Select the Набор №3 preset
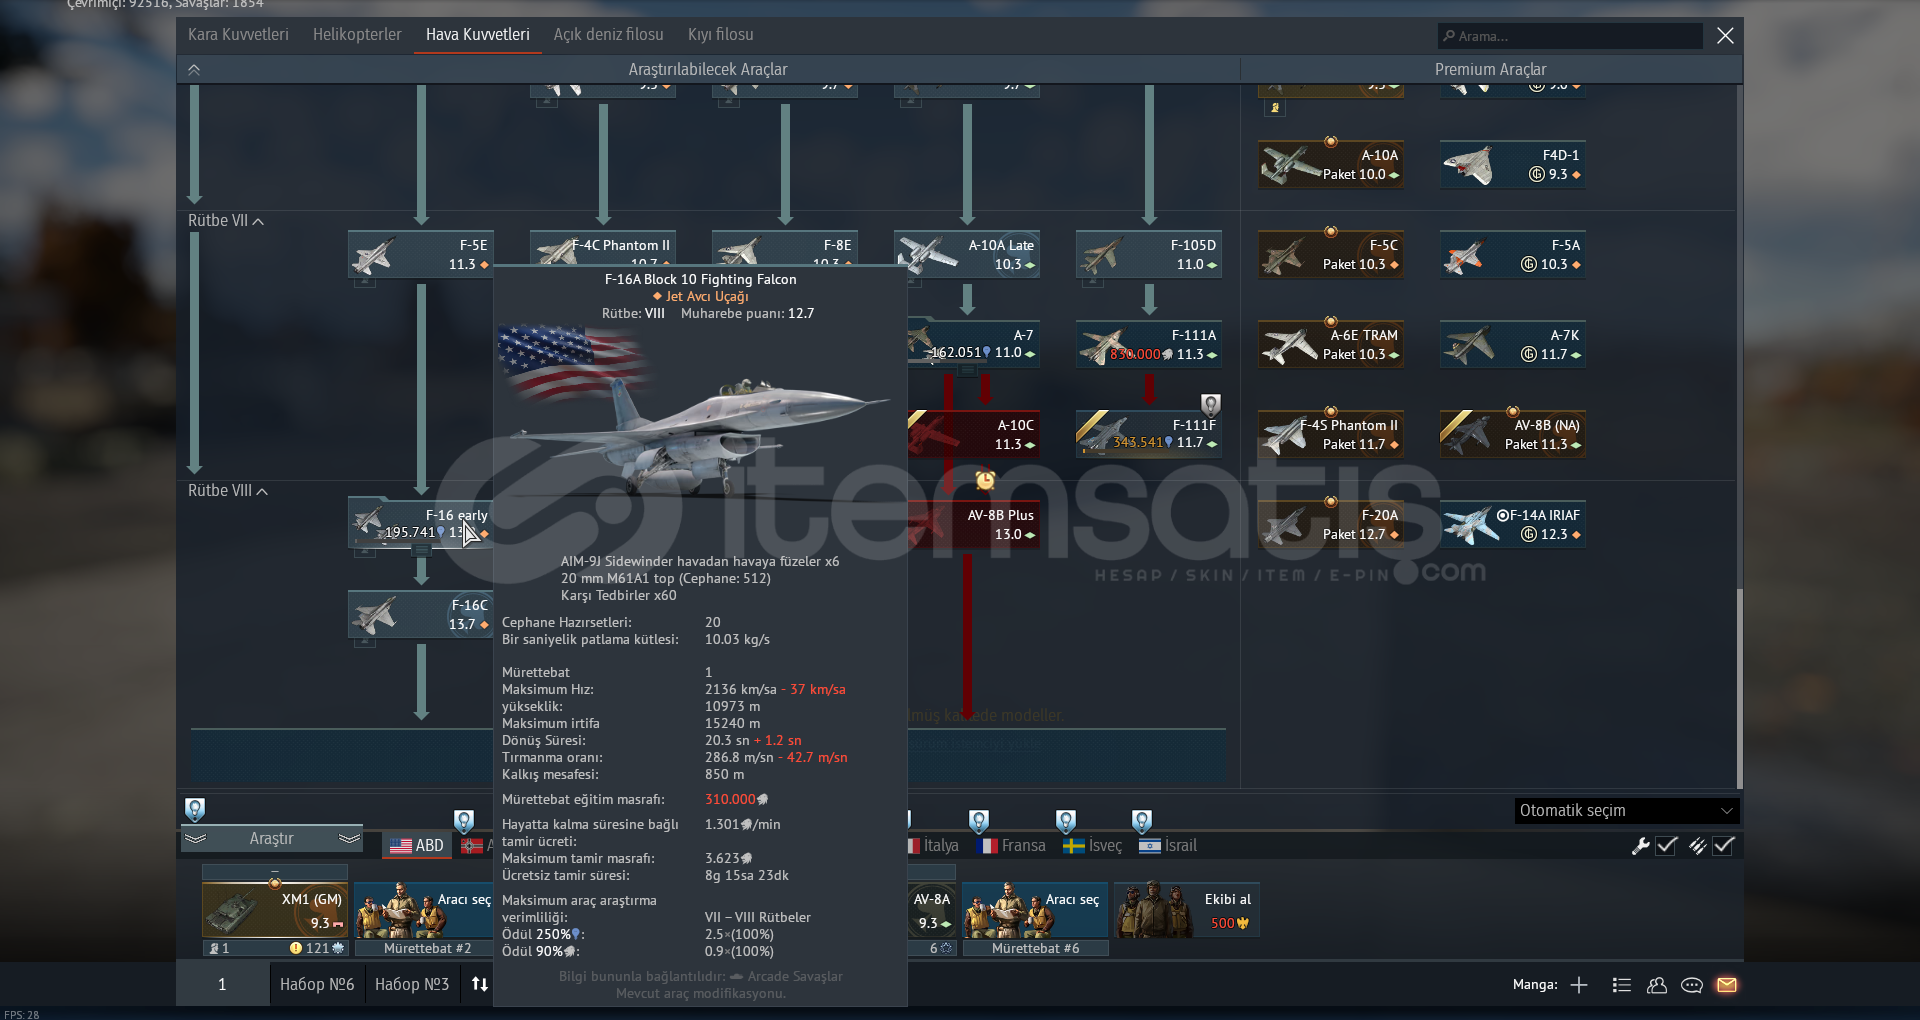Viewport: 1920px width, 1020px height. point(412,985)
